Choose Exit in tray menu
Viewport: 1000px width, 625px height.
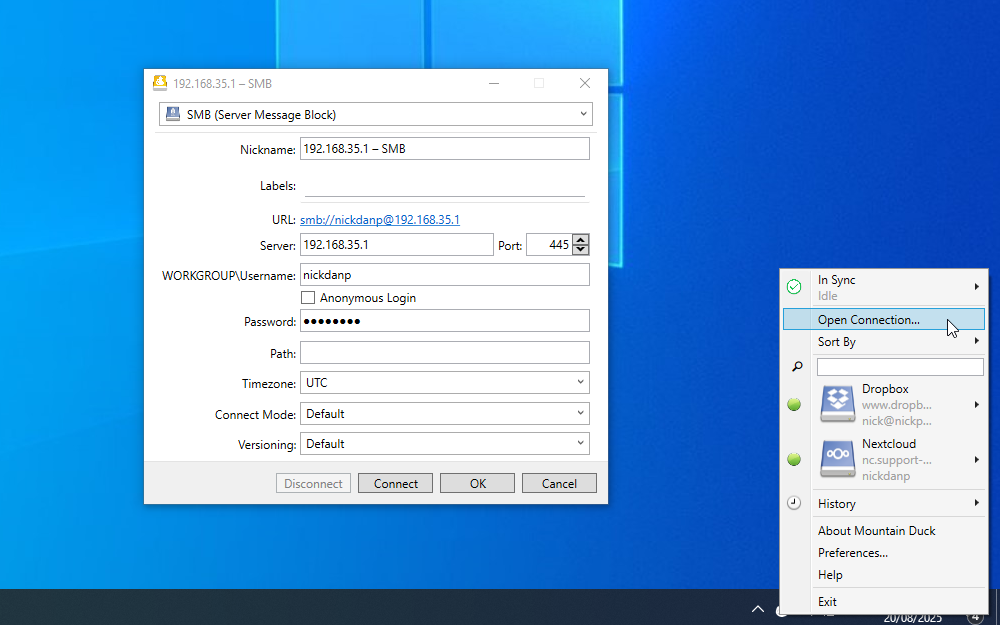[x=827, y=601]
